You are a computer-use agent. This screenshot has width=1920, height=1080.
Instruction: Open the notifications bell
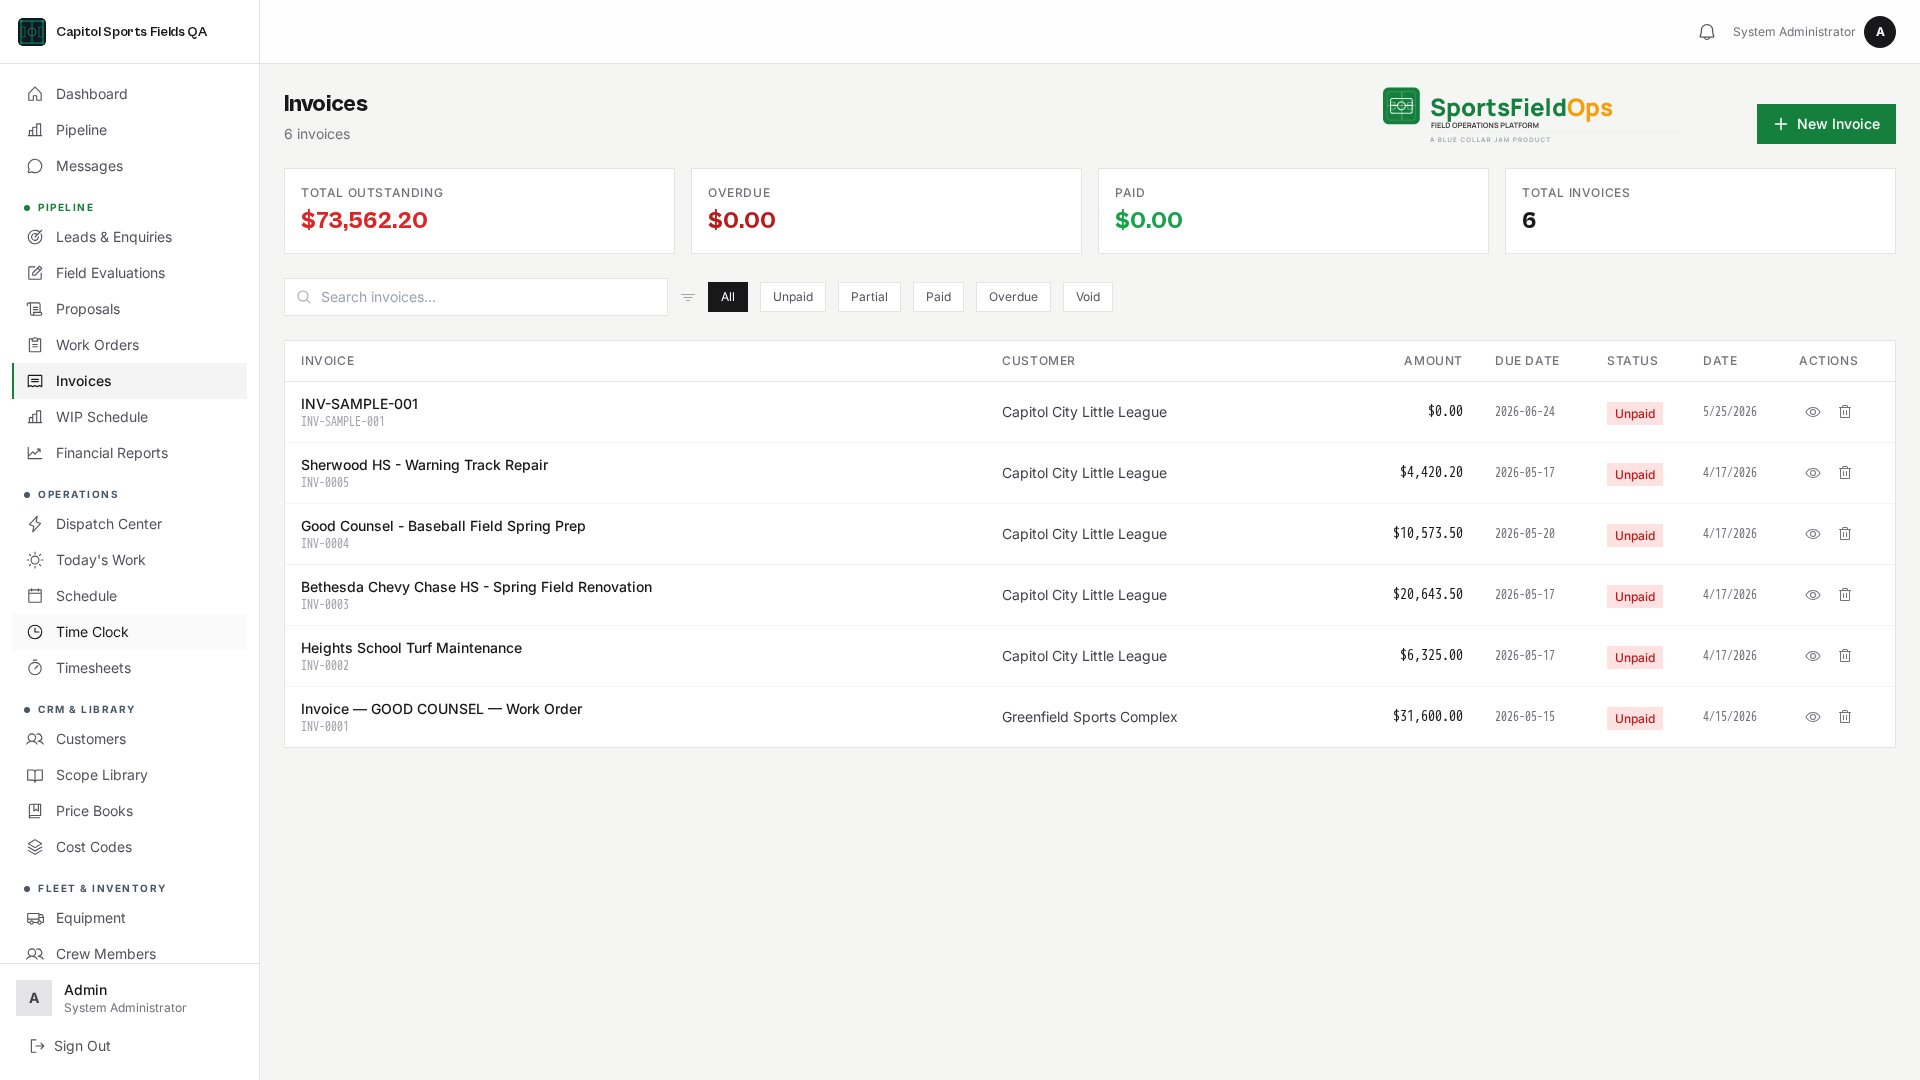(1707, 32)
